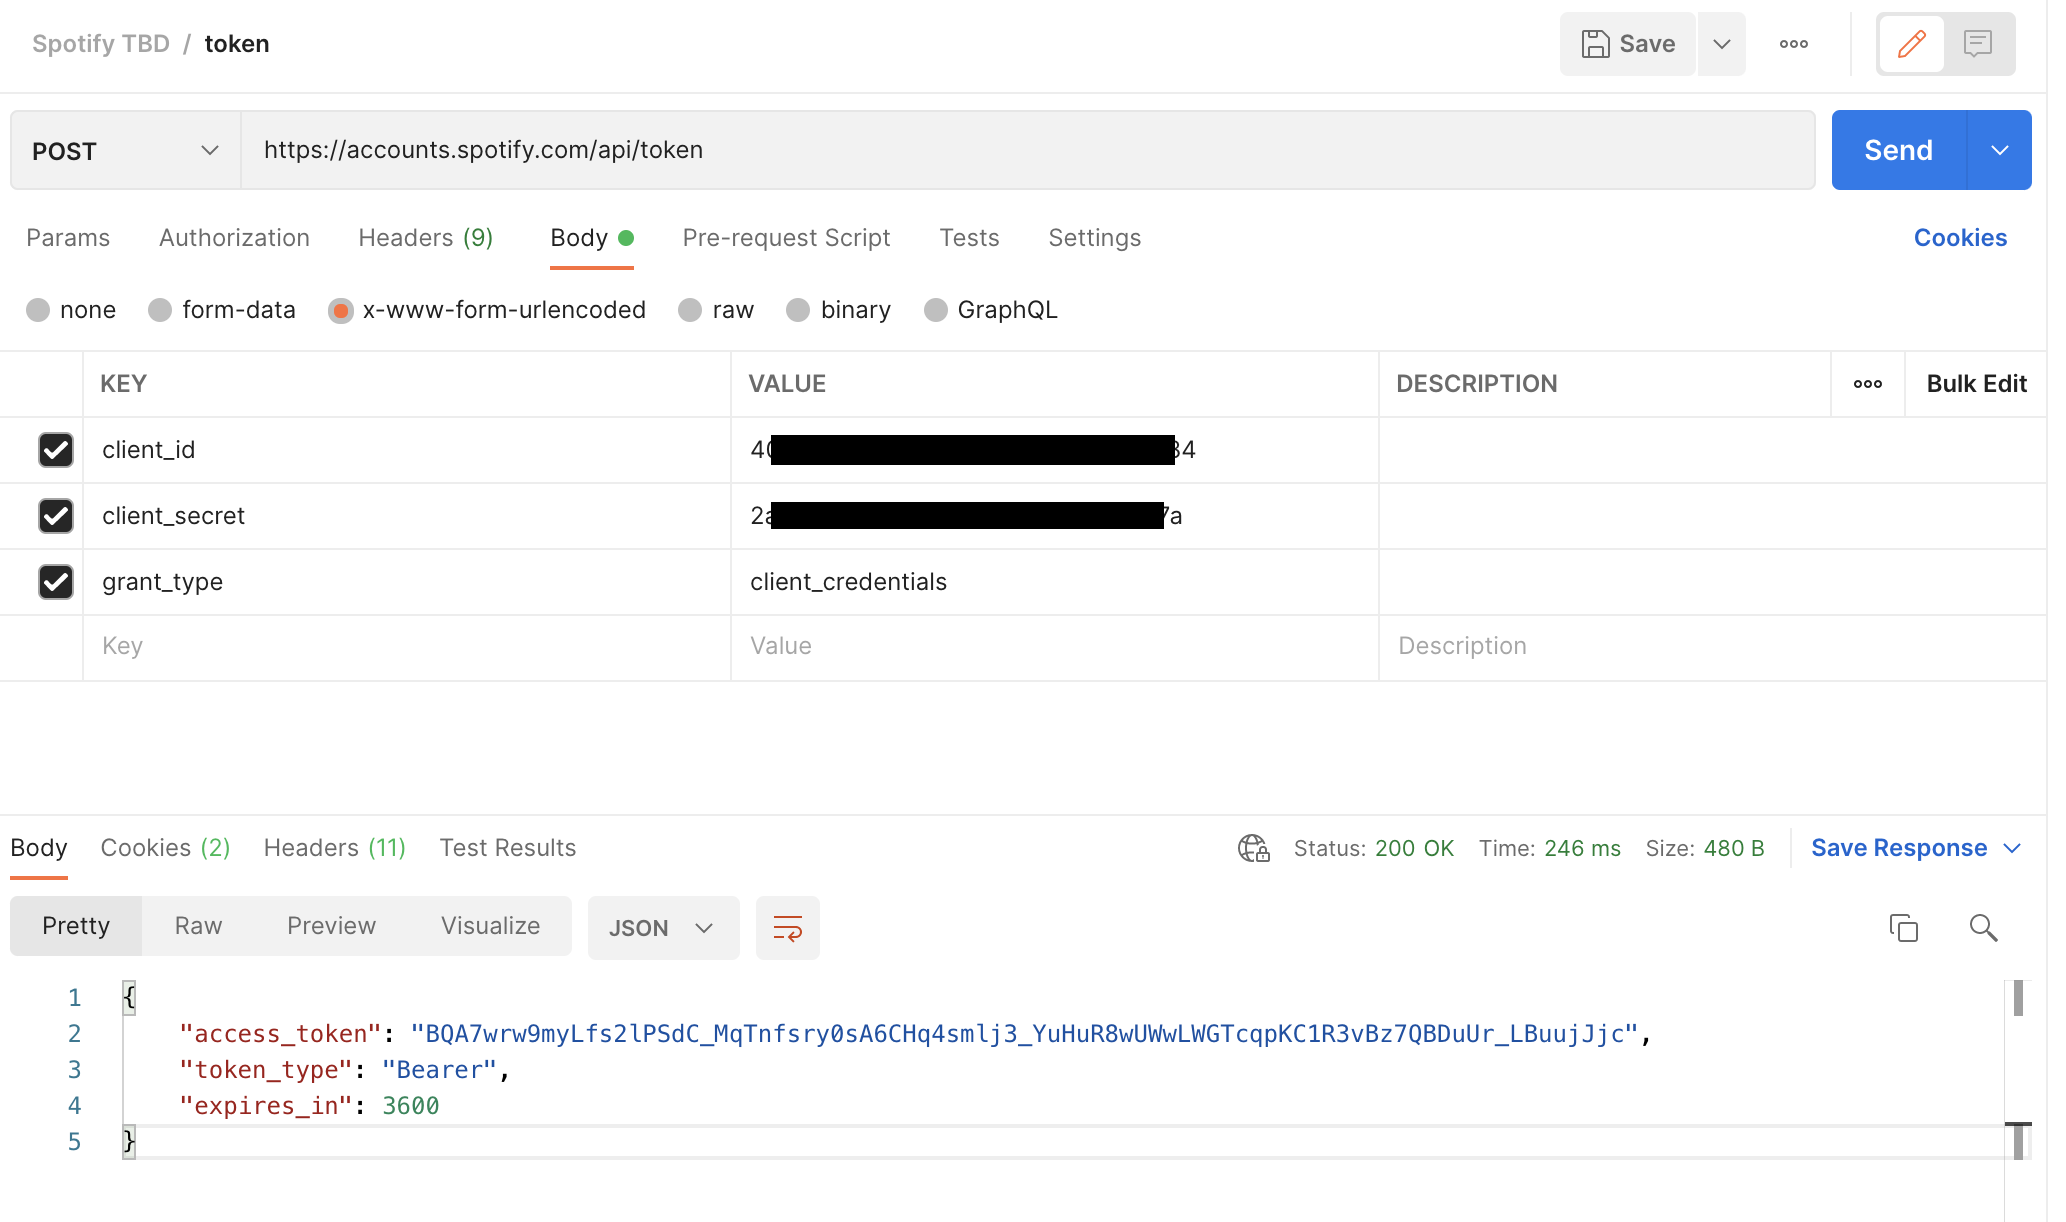Open the table column options three-dot icon
Screen dimensions: 2066x1222
1868,384
